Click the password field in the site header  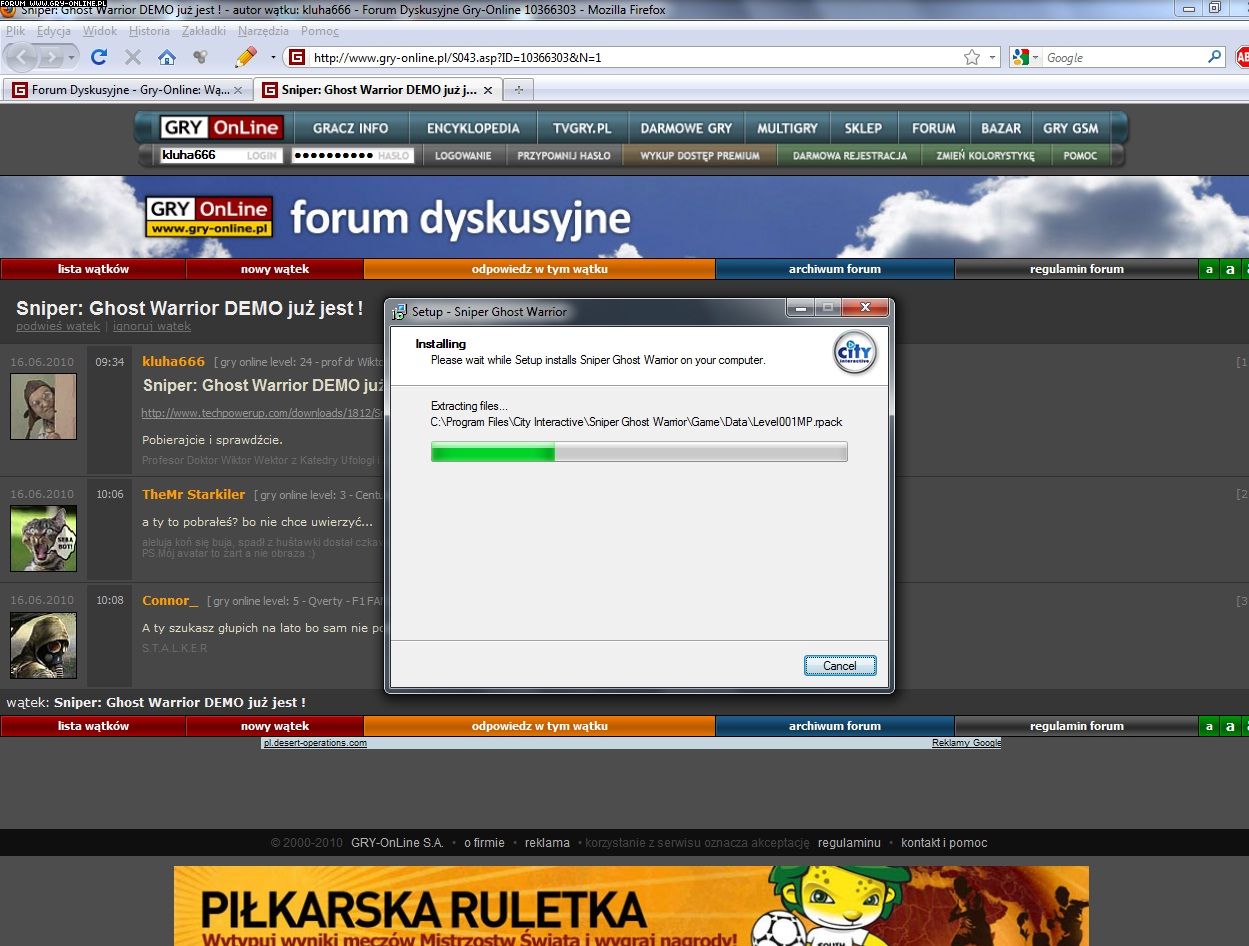click(352, 156)
